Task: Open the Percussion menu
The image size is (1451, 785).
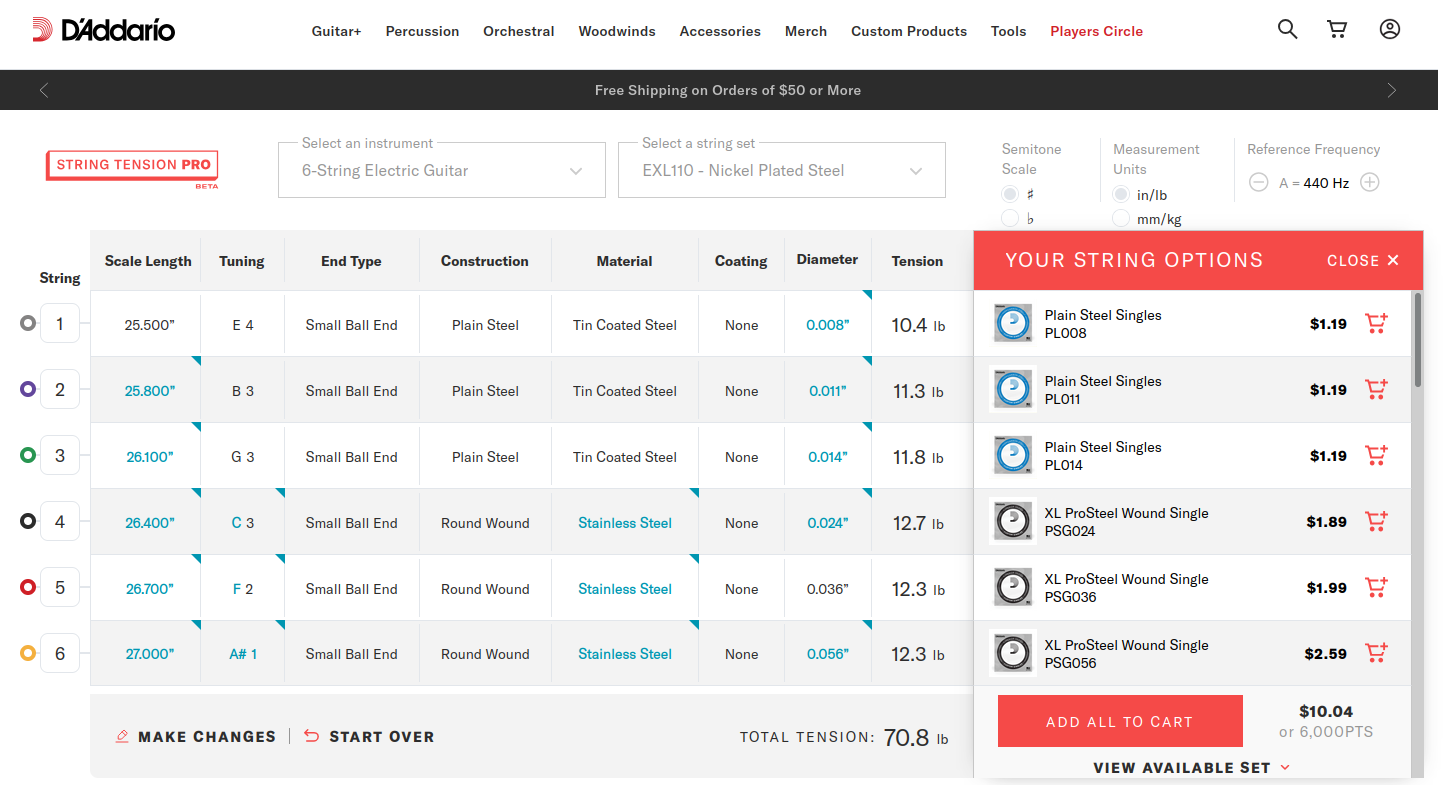Action: tap(422, 31)
